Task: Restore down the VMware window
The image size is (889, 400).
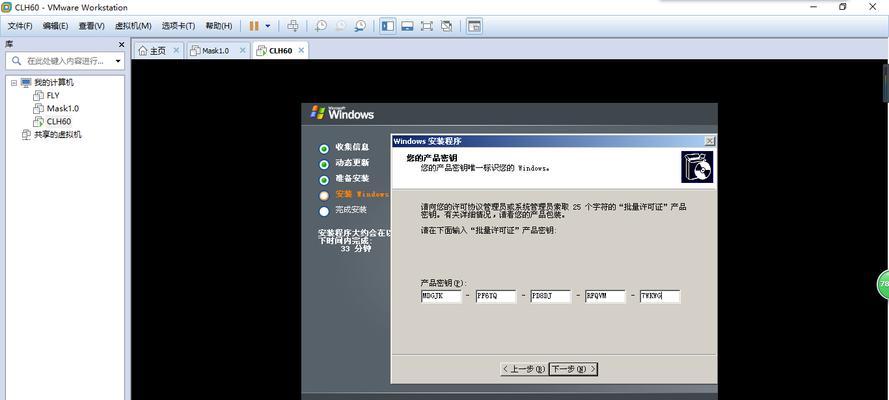Action: (843, 7)
